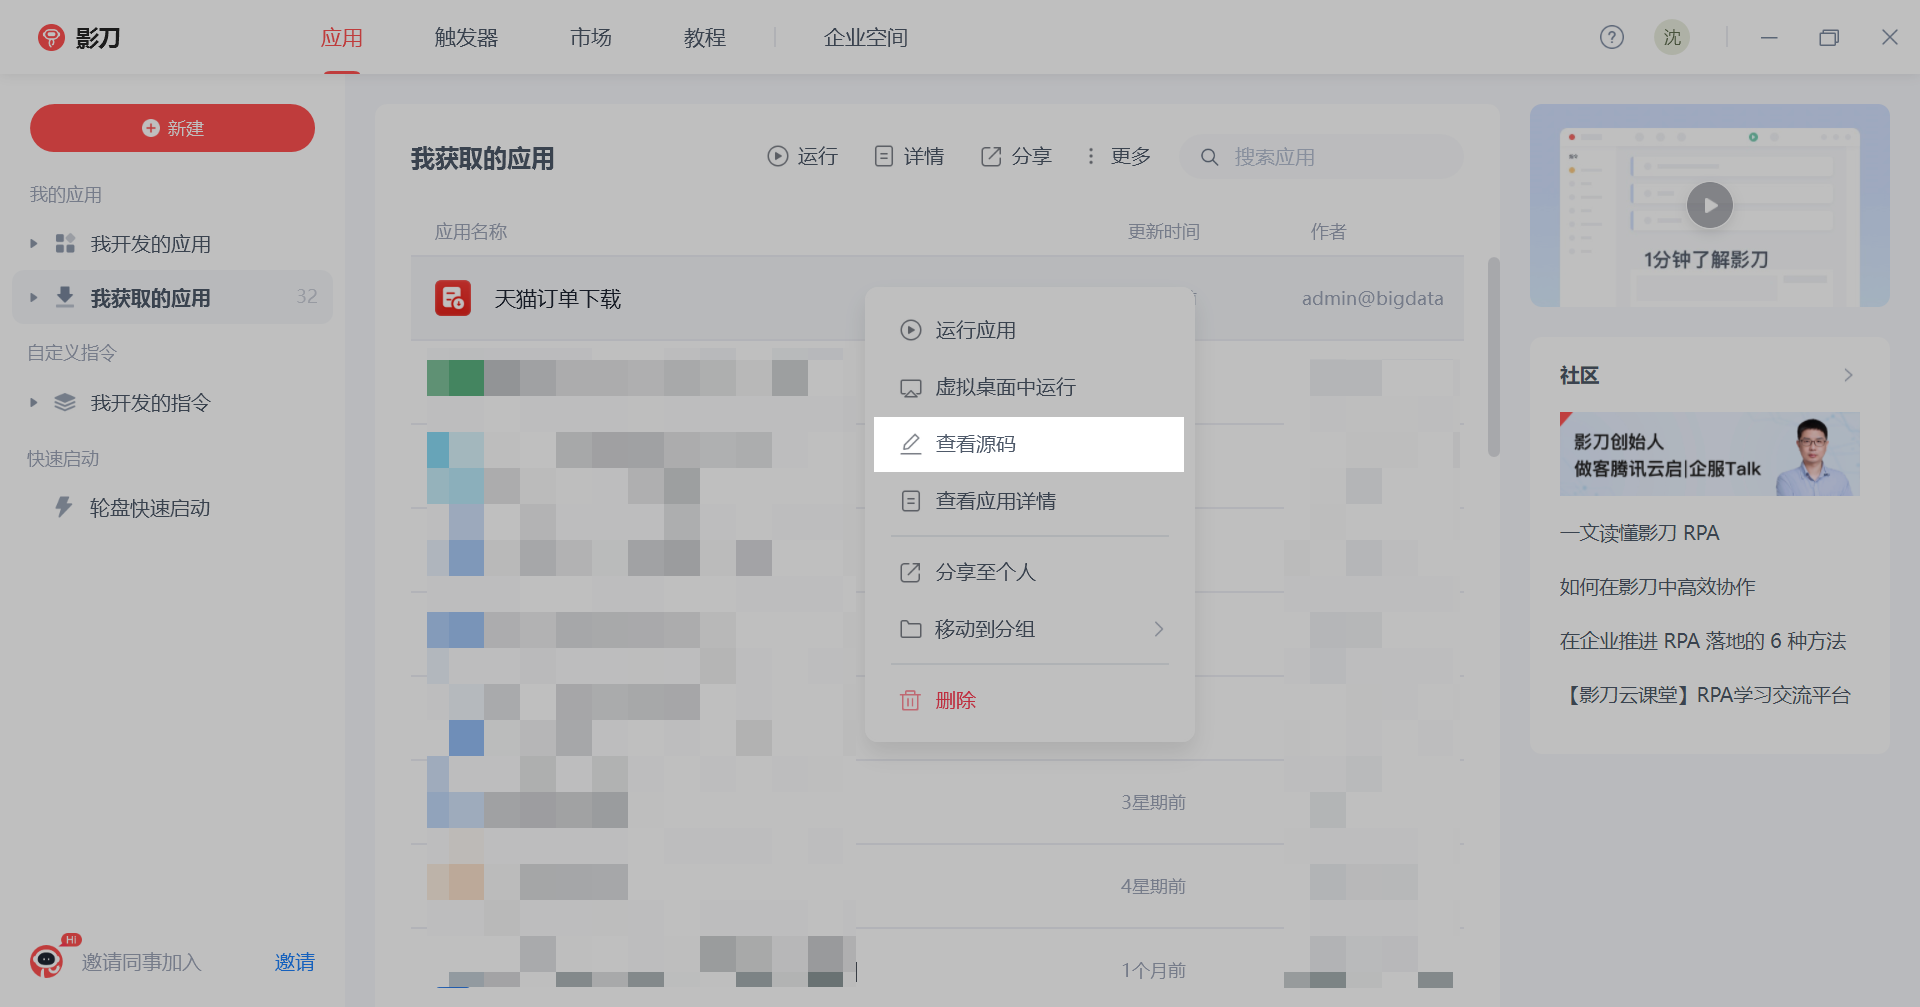Click the 详情 toolbar button

(x=909, y=156)
